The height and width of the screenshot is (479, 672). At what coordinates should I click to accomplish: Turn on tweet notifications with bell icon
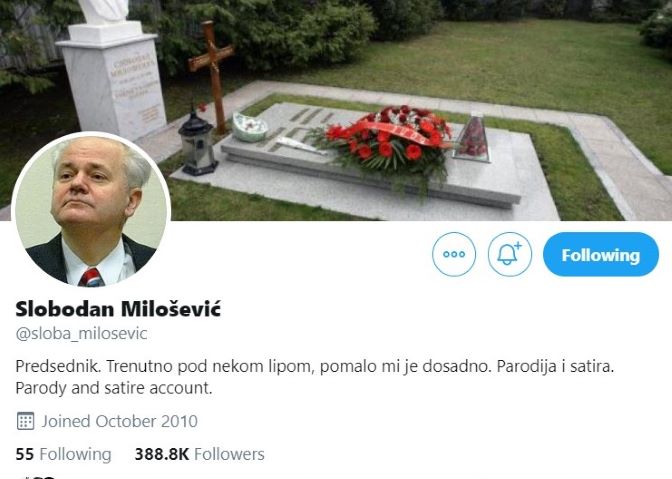[510, 254]
